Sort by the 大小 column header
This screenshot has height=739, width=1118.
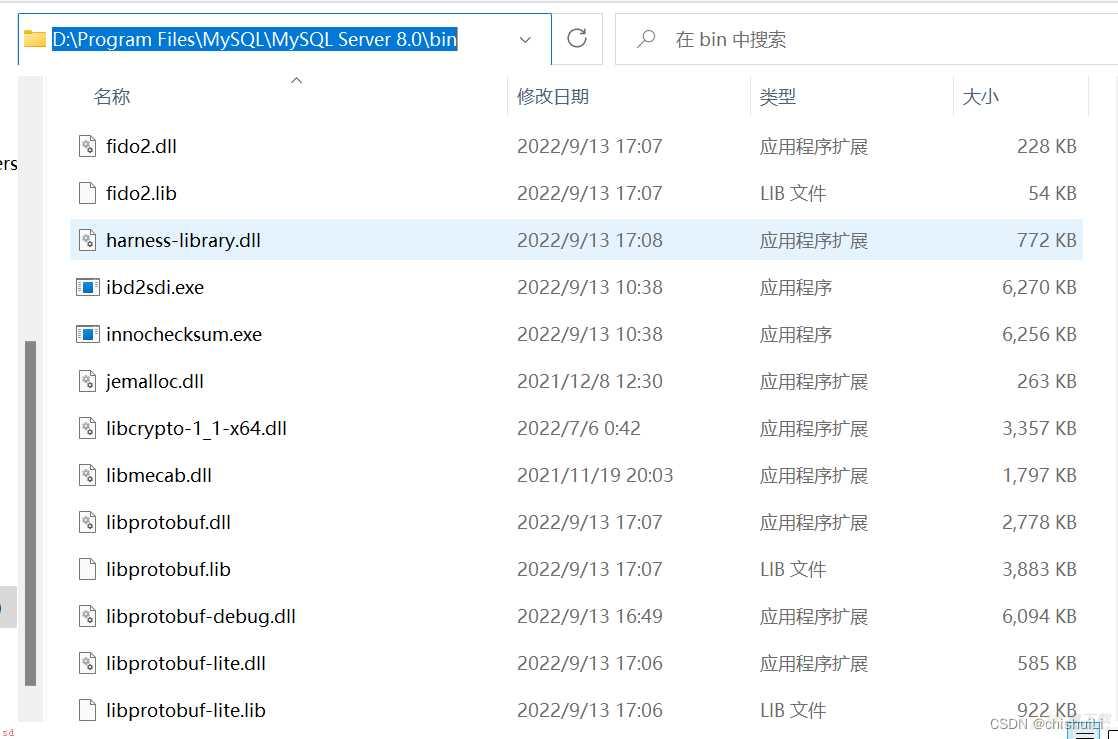pyautogui.click(x=980, y=96)
